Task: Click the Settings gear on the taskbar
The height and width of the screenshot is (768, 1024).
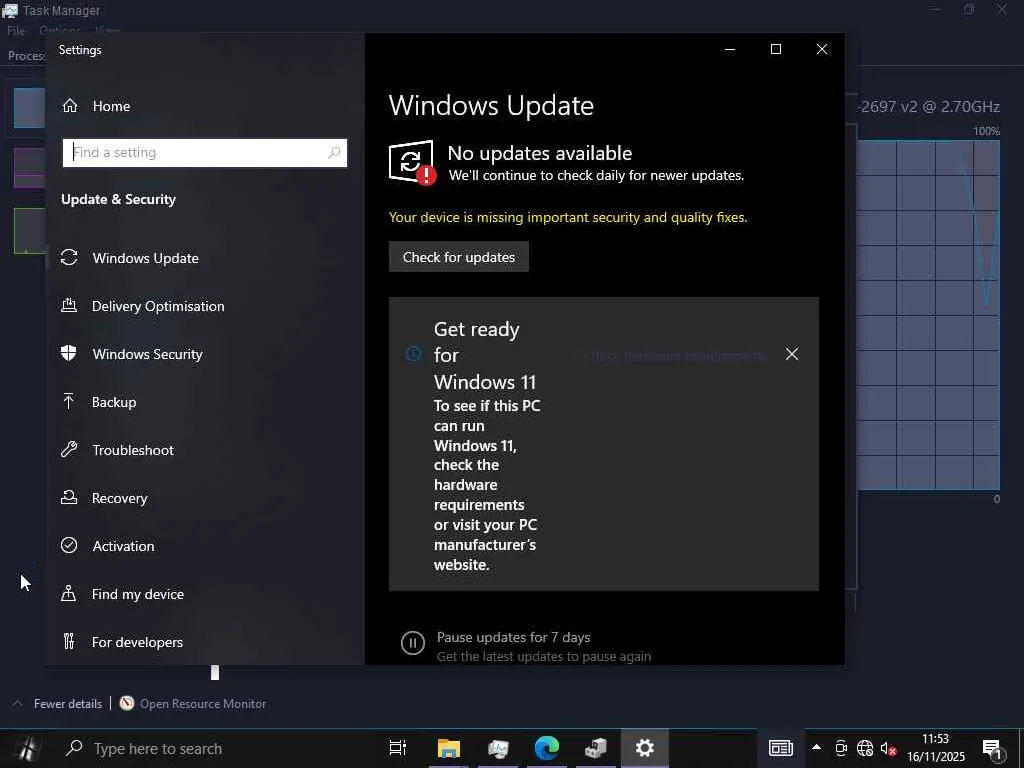Action: [x=645, y=748]
